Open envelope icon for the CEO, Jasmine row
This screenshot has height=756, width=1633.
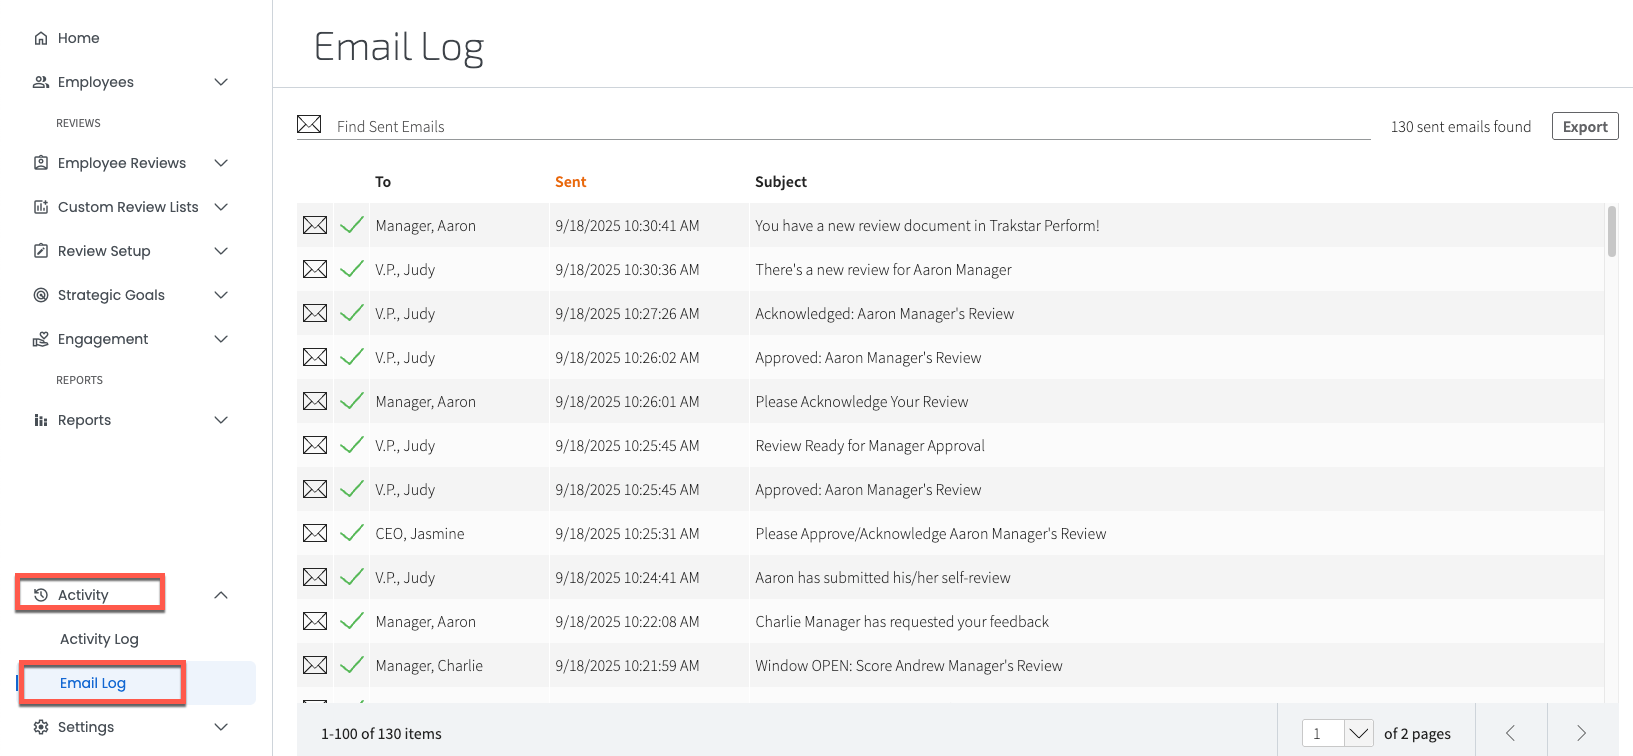coord(315,533)
